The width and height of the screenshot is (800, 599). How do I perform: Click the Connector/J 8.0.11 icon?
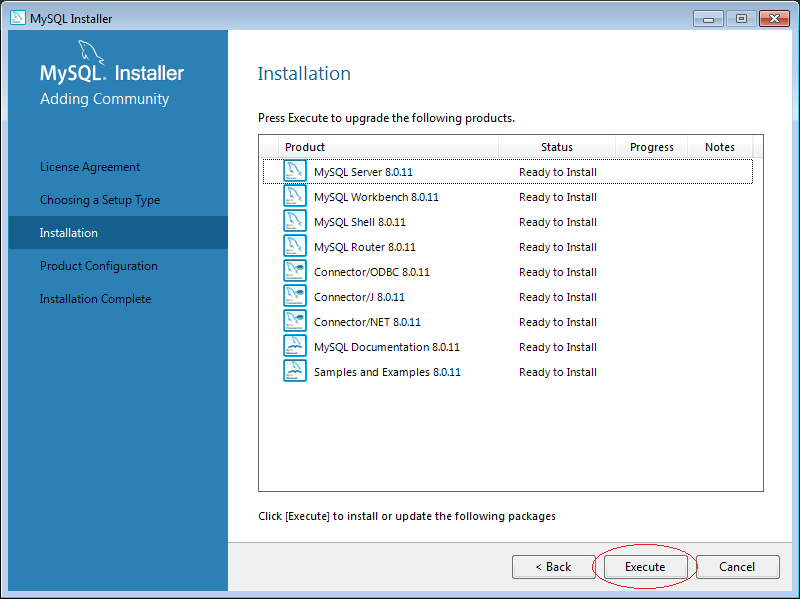pos(294,297)
